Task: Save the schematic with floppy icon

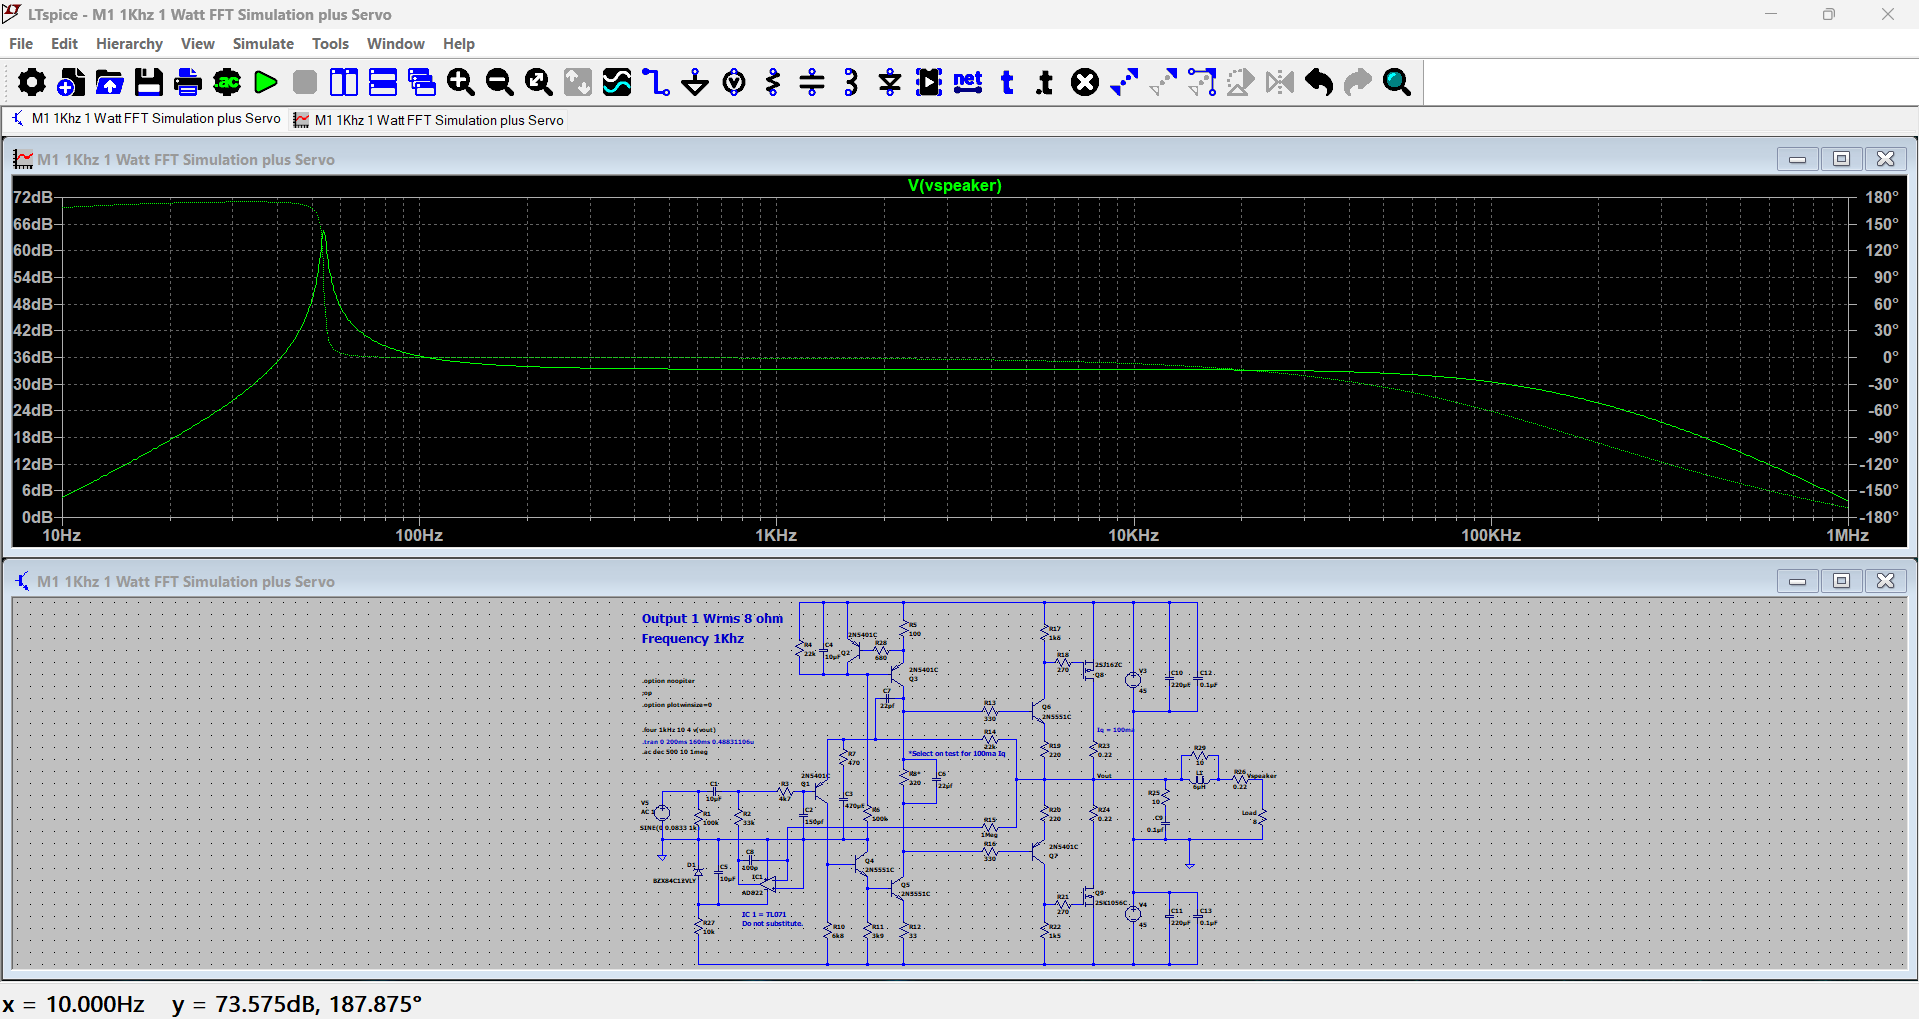Action: (149, 82)
